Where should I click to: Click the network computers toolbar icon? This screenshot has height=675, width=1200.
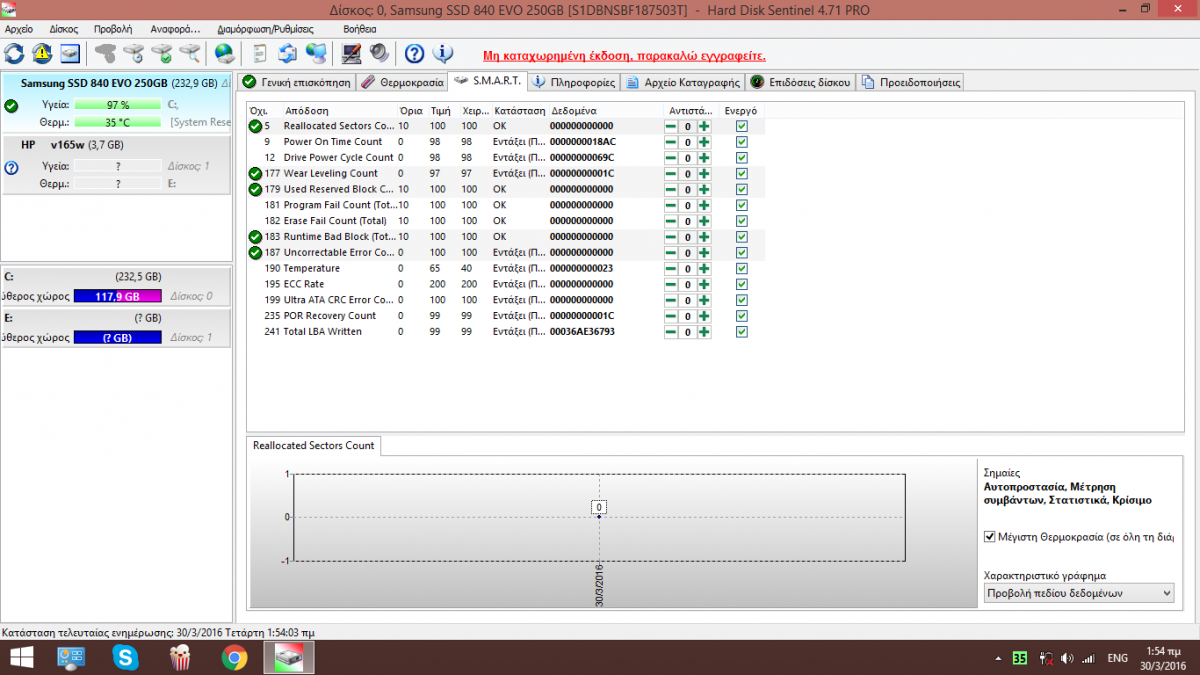click(316, 54)
